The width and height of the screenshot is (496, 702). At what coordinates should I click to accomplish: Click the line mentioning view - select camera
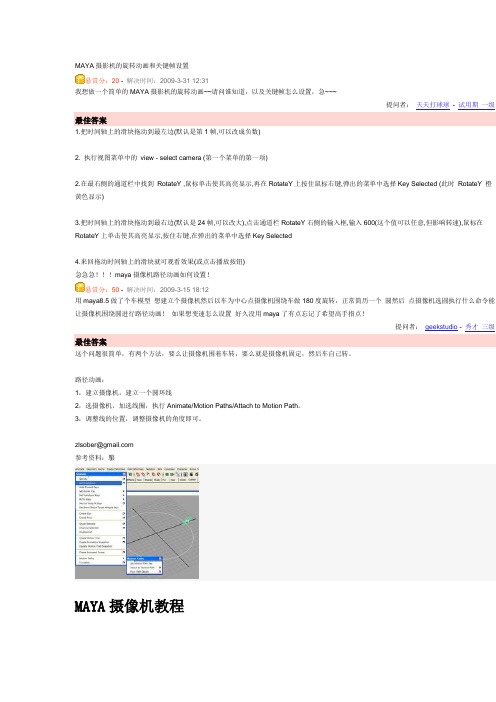171,158
